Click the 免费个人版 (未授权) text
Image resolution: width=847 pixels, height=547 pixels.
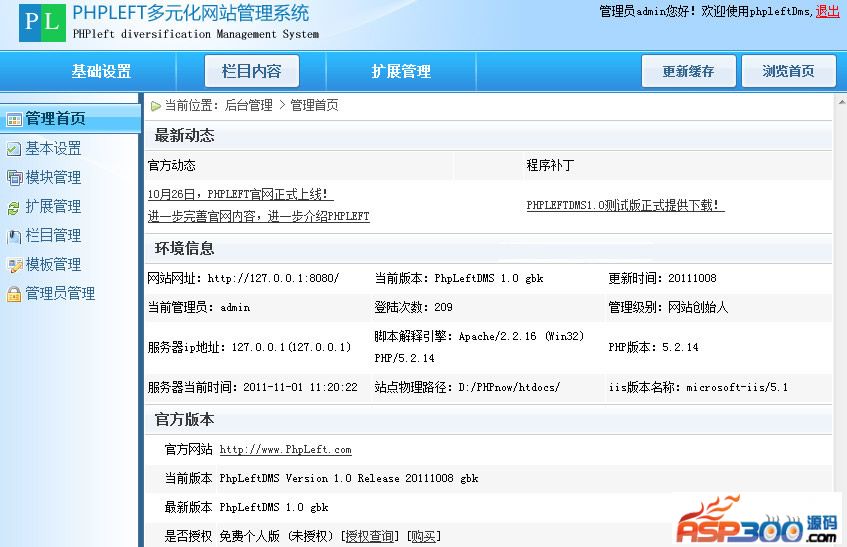[x=278, y=536]
